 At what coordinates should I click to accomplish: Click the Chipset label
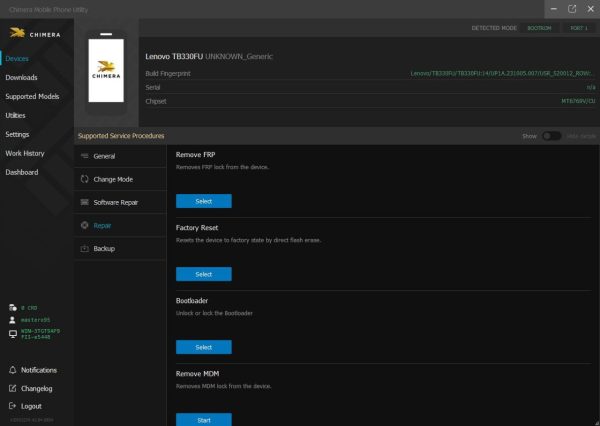tap(156, 101)
